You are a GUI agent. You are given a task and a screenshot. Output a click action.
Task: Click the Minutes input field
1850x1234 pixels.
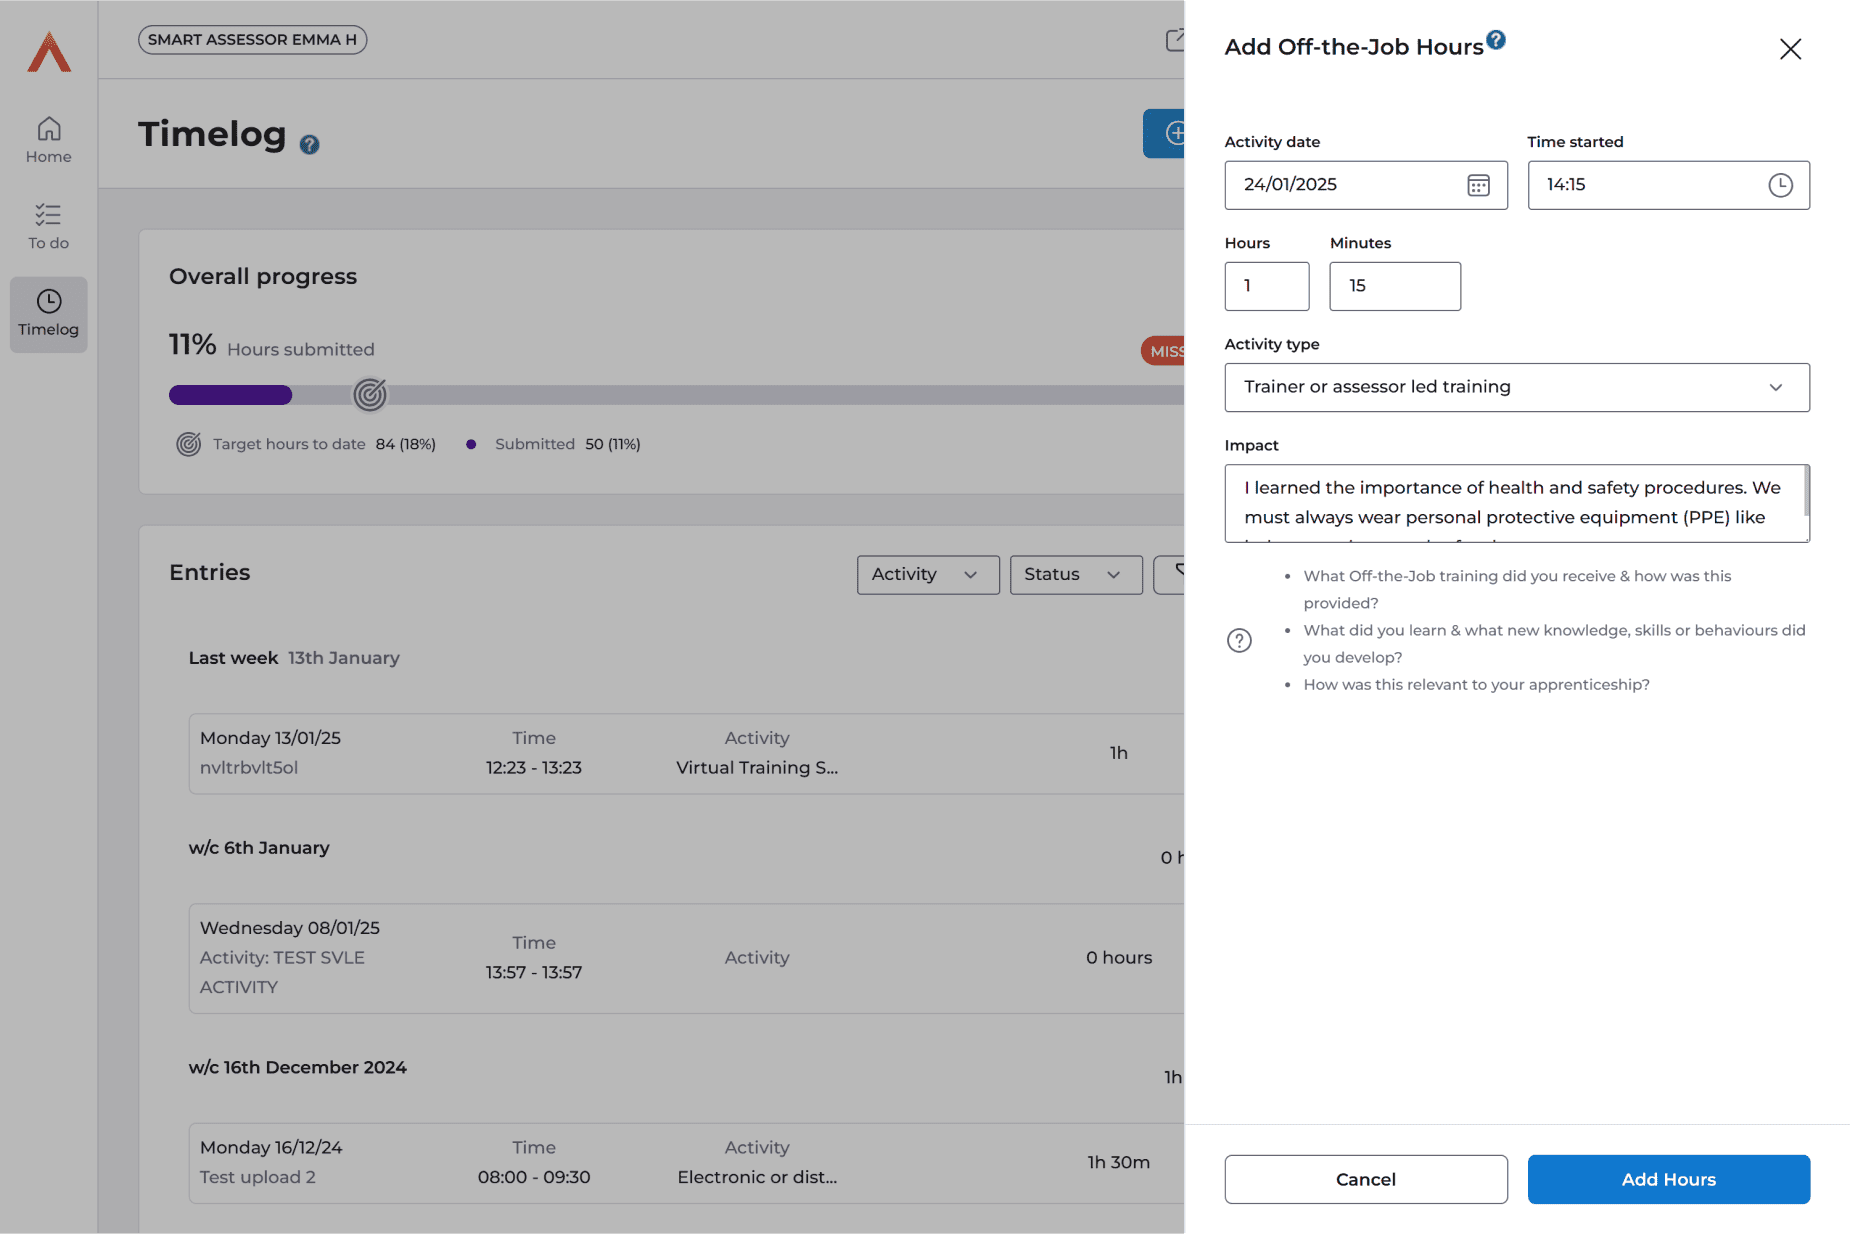pos(1394,286)
